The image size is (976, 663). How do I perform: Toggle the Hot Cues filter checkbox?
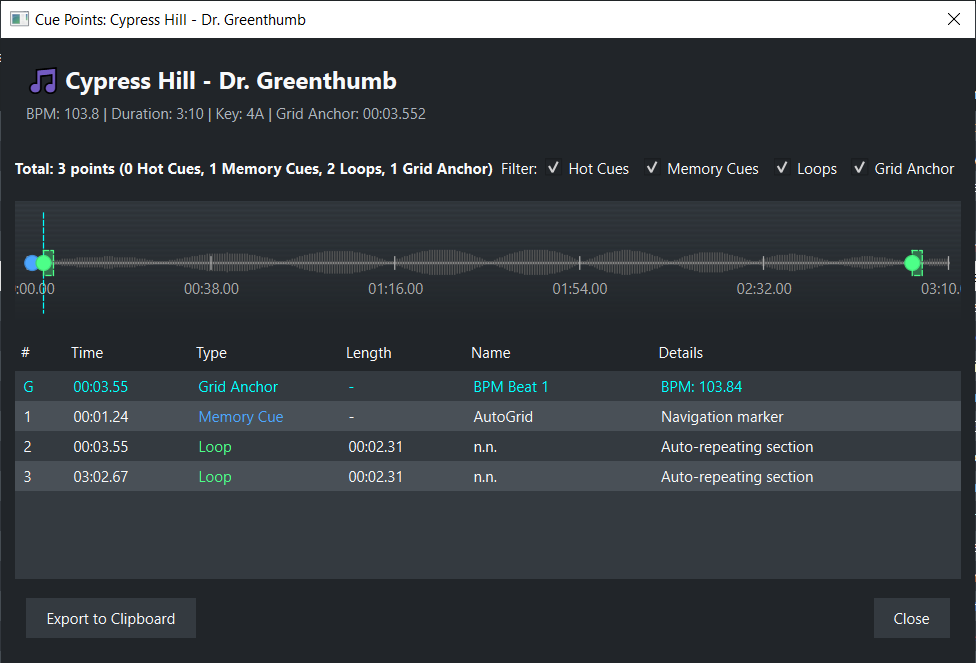pos(553,167)
